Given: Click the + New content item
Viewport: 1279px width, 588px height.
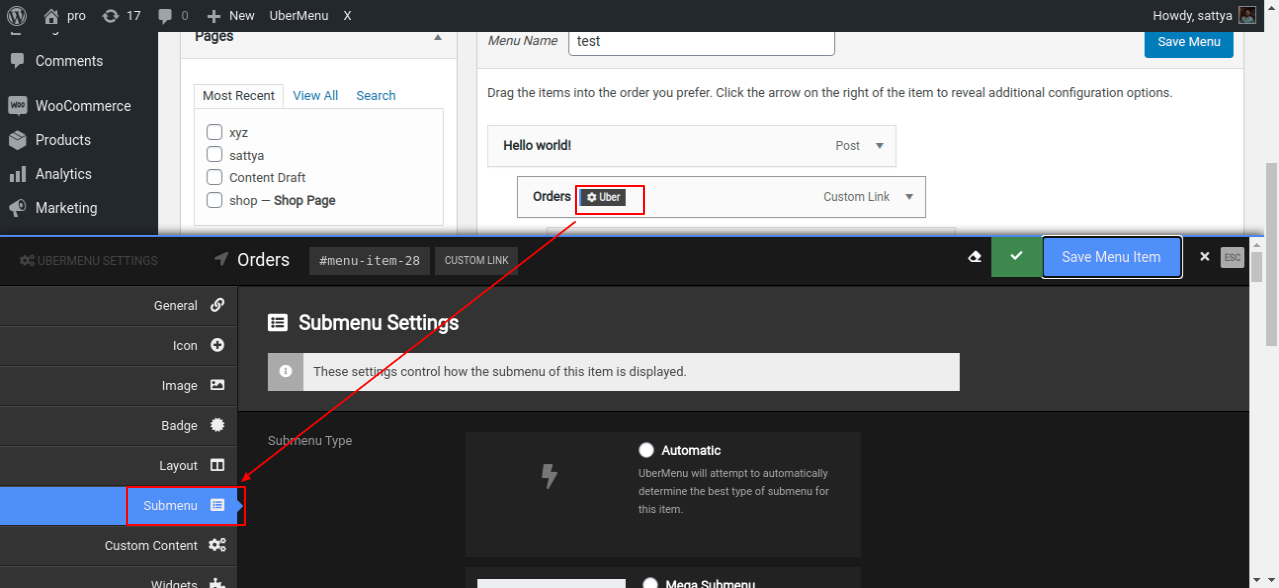Looking at the screenshot, I should [230, 15].
